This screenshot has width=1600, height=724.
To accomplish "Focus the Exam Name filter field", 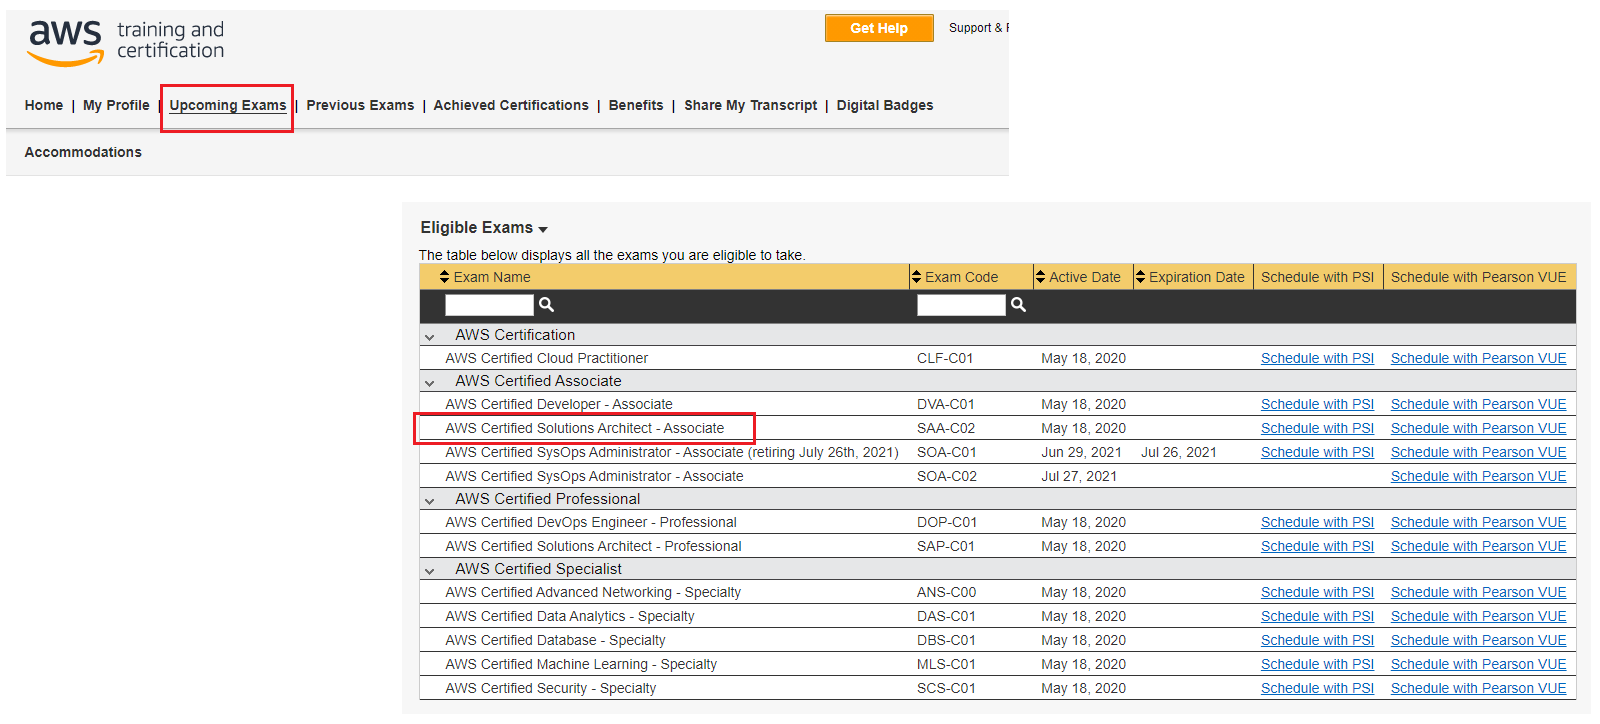I will point(489,305).
